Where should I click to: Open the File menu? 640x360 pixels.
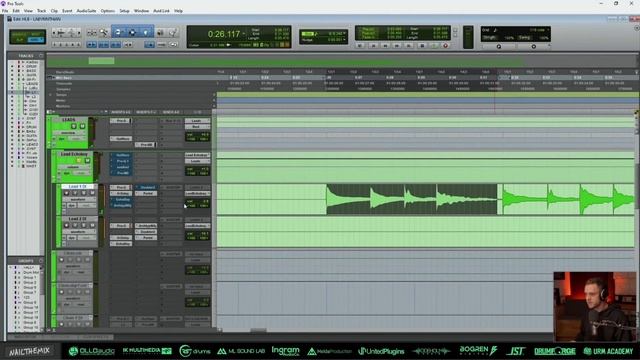click(5, 11)
